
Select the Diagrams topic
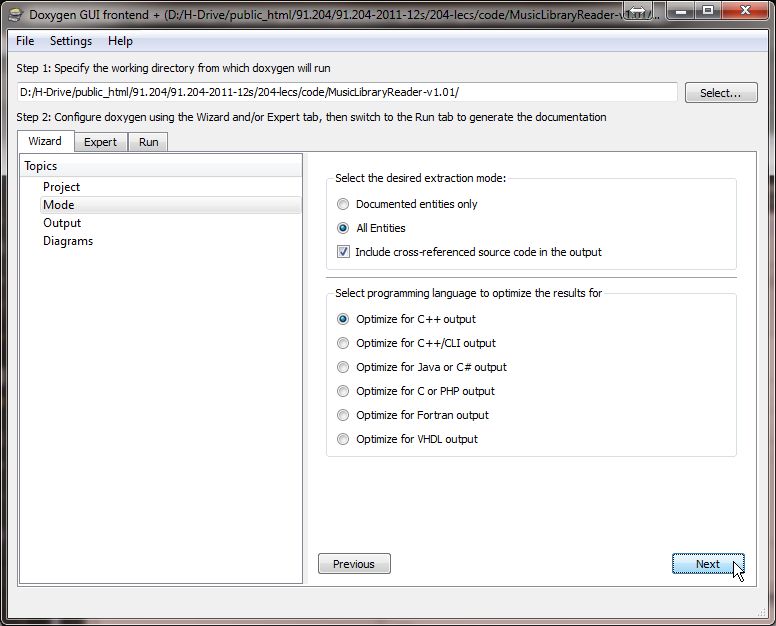68,241
